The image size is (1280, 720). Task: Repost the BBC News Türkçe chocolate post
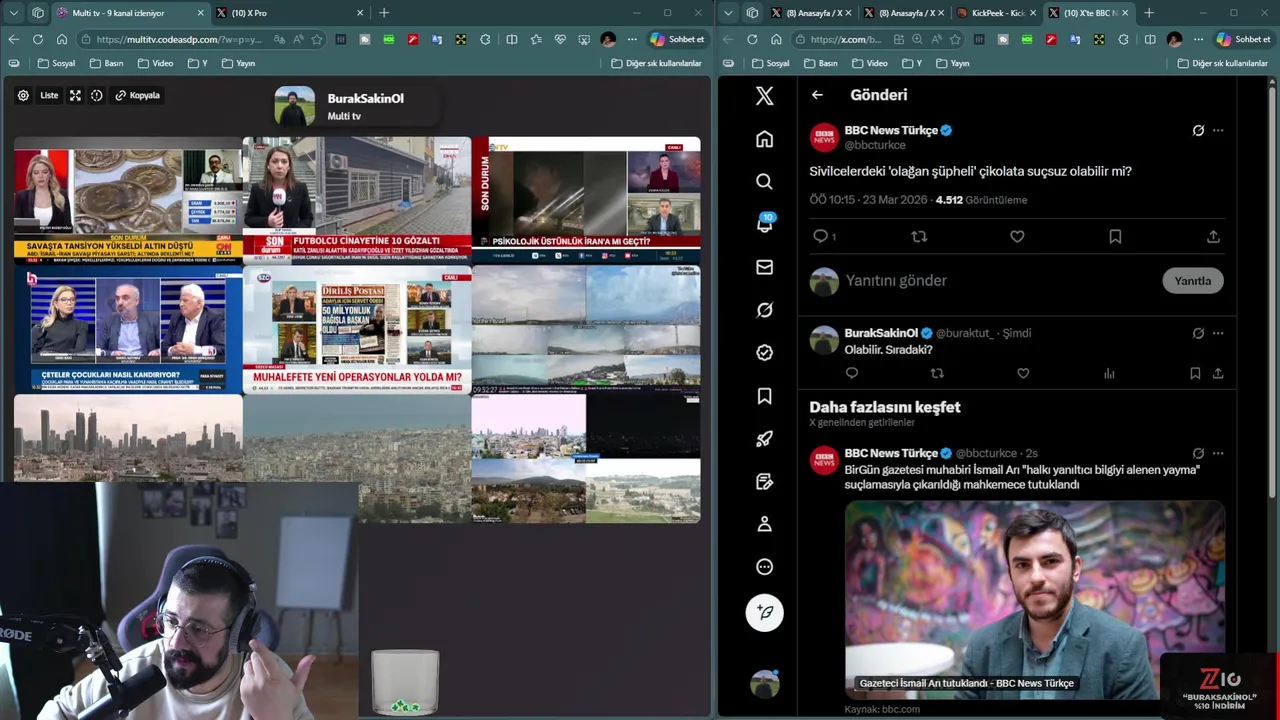919,237
